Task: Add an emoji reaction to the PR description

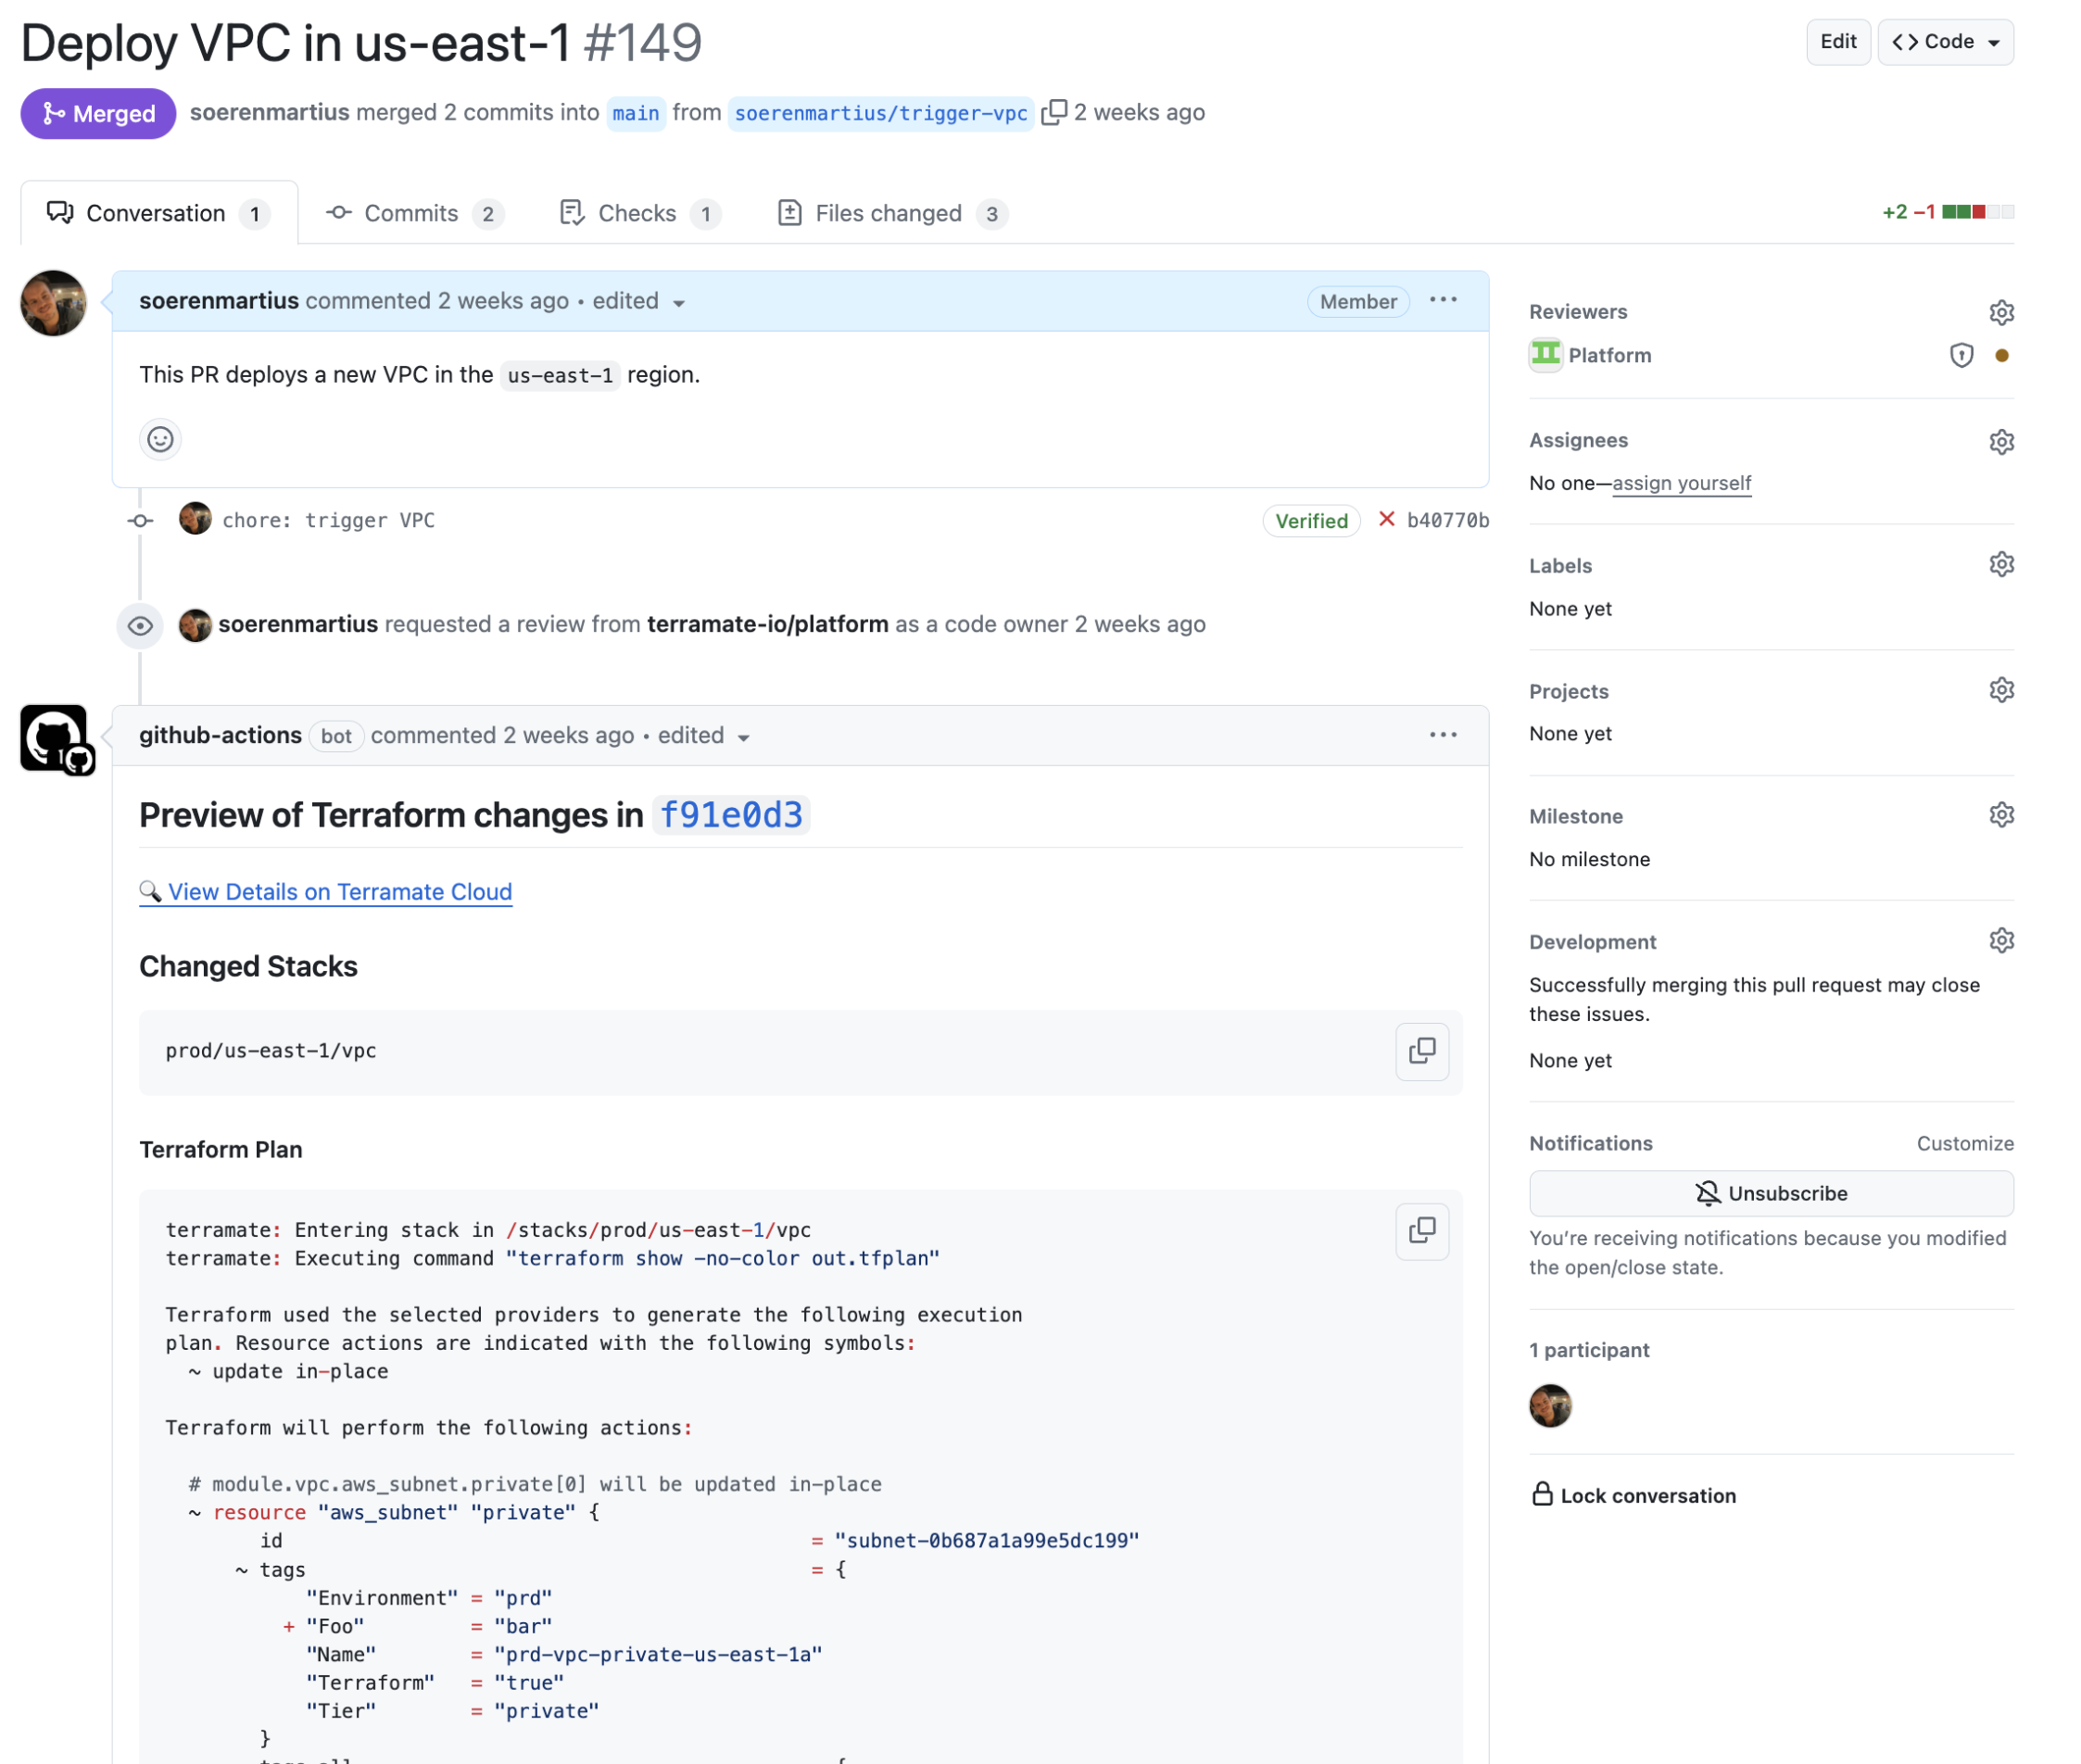Action: pyautogui.click(x=160, y=439)
